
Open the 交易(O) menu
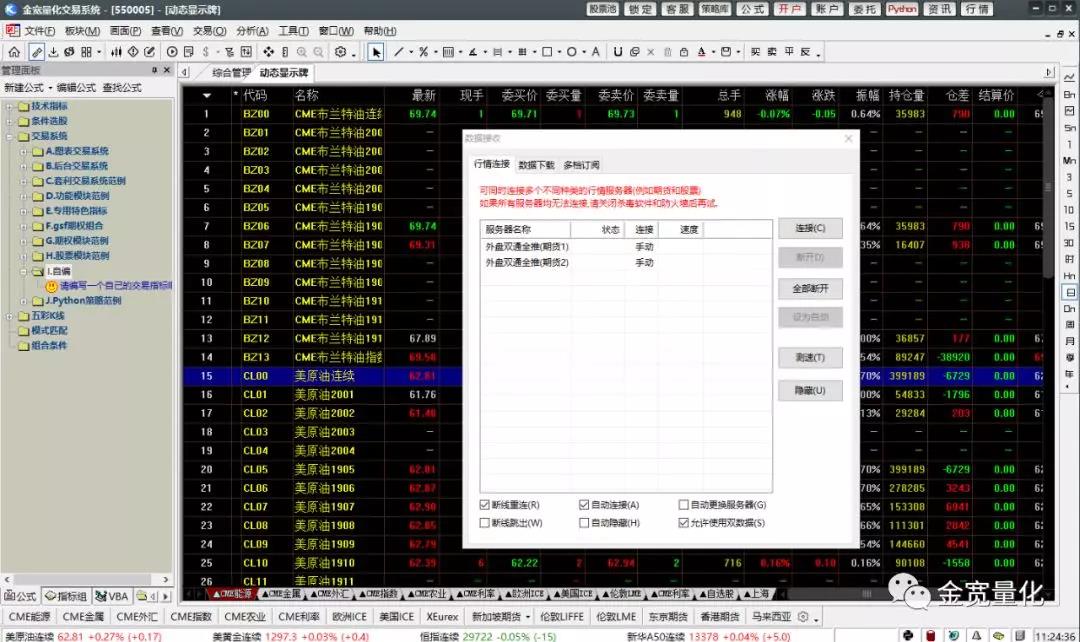(x=209, y=31)
